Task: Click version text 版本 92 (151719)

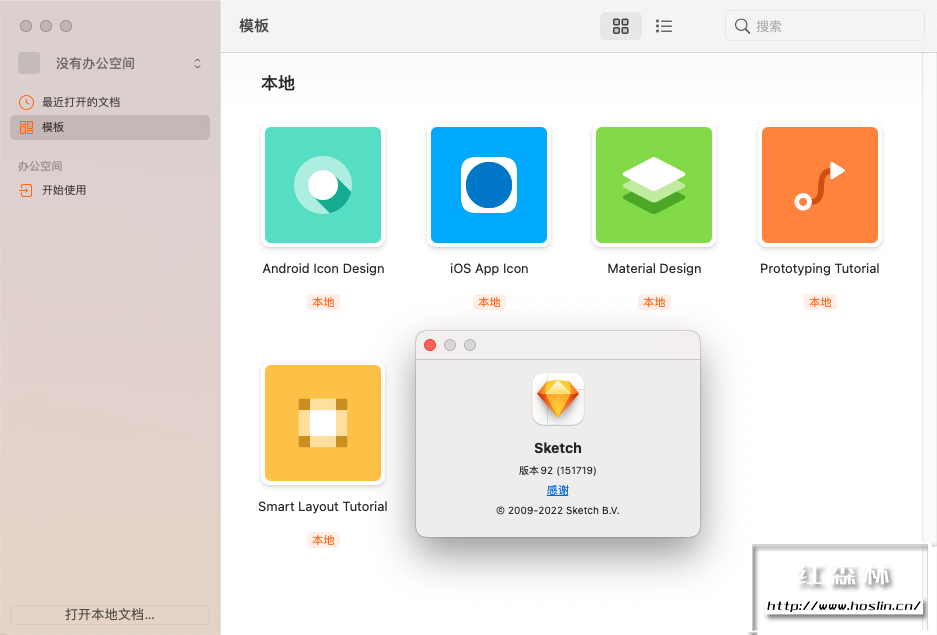Action: click(558, 470)
